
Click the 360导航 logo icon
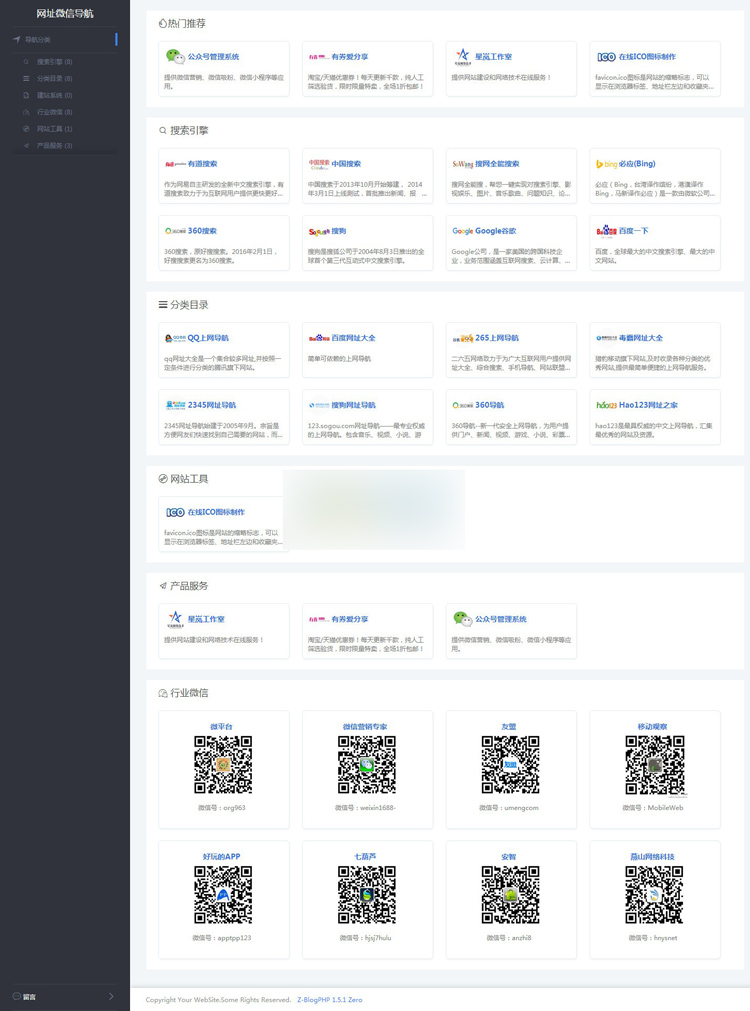coord(462,405)
